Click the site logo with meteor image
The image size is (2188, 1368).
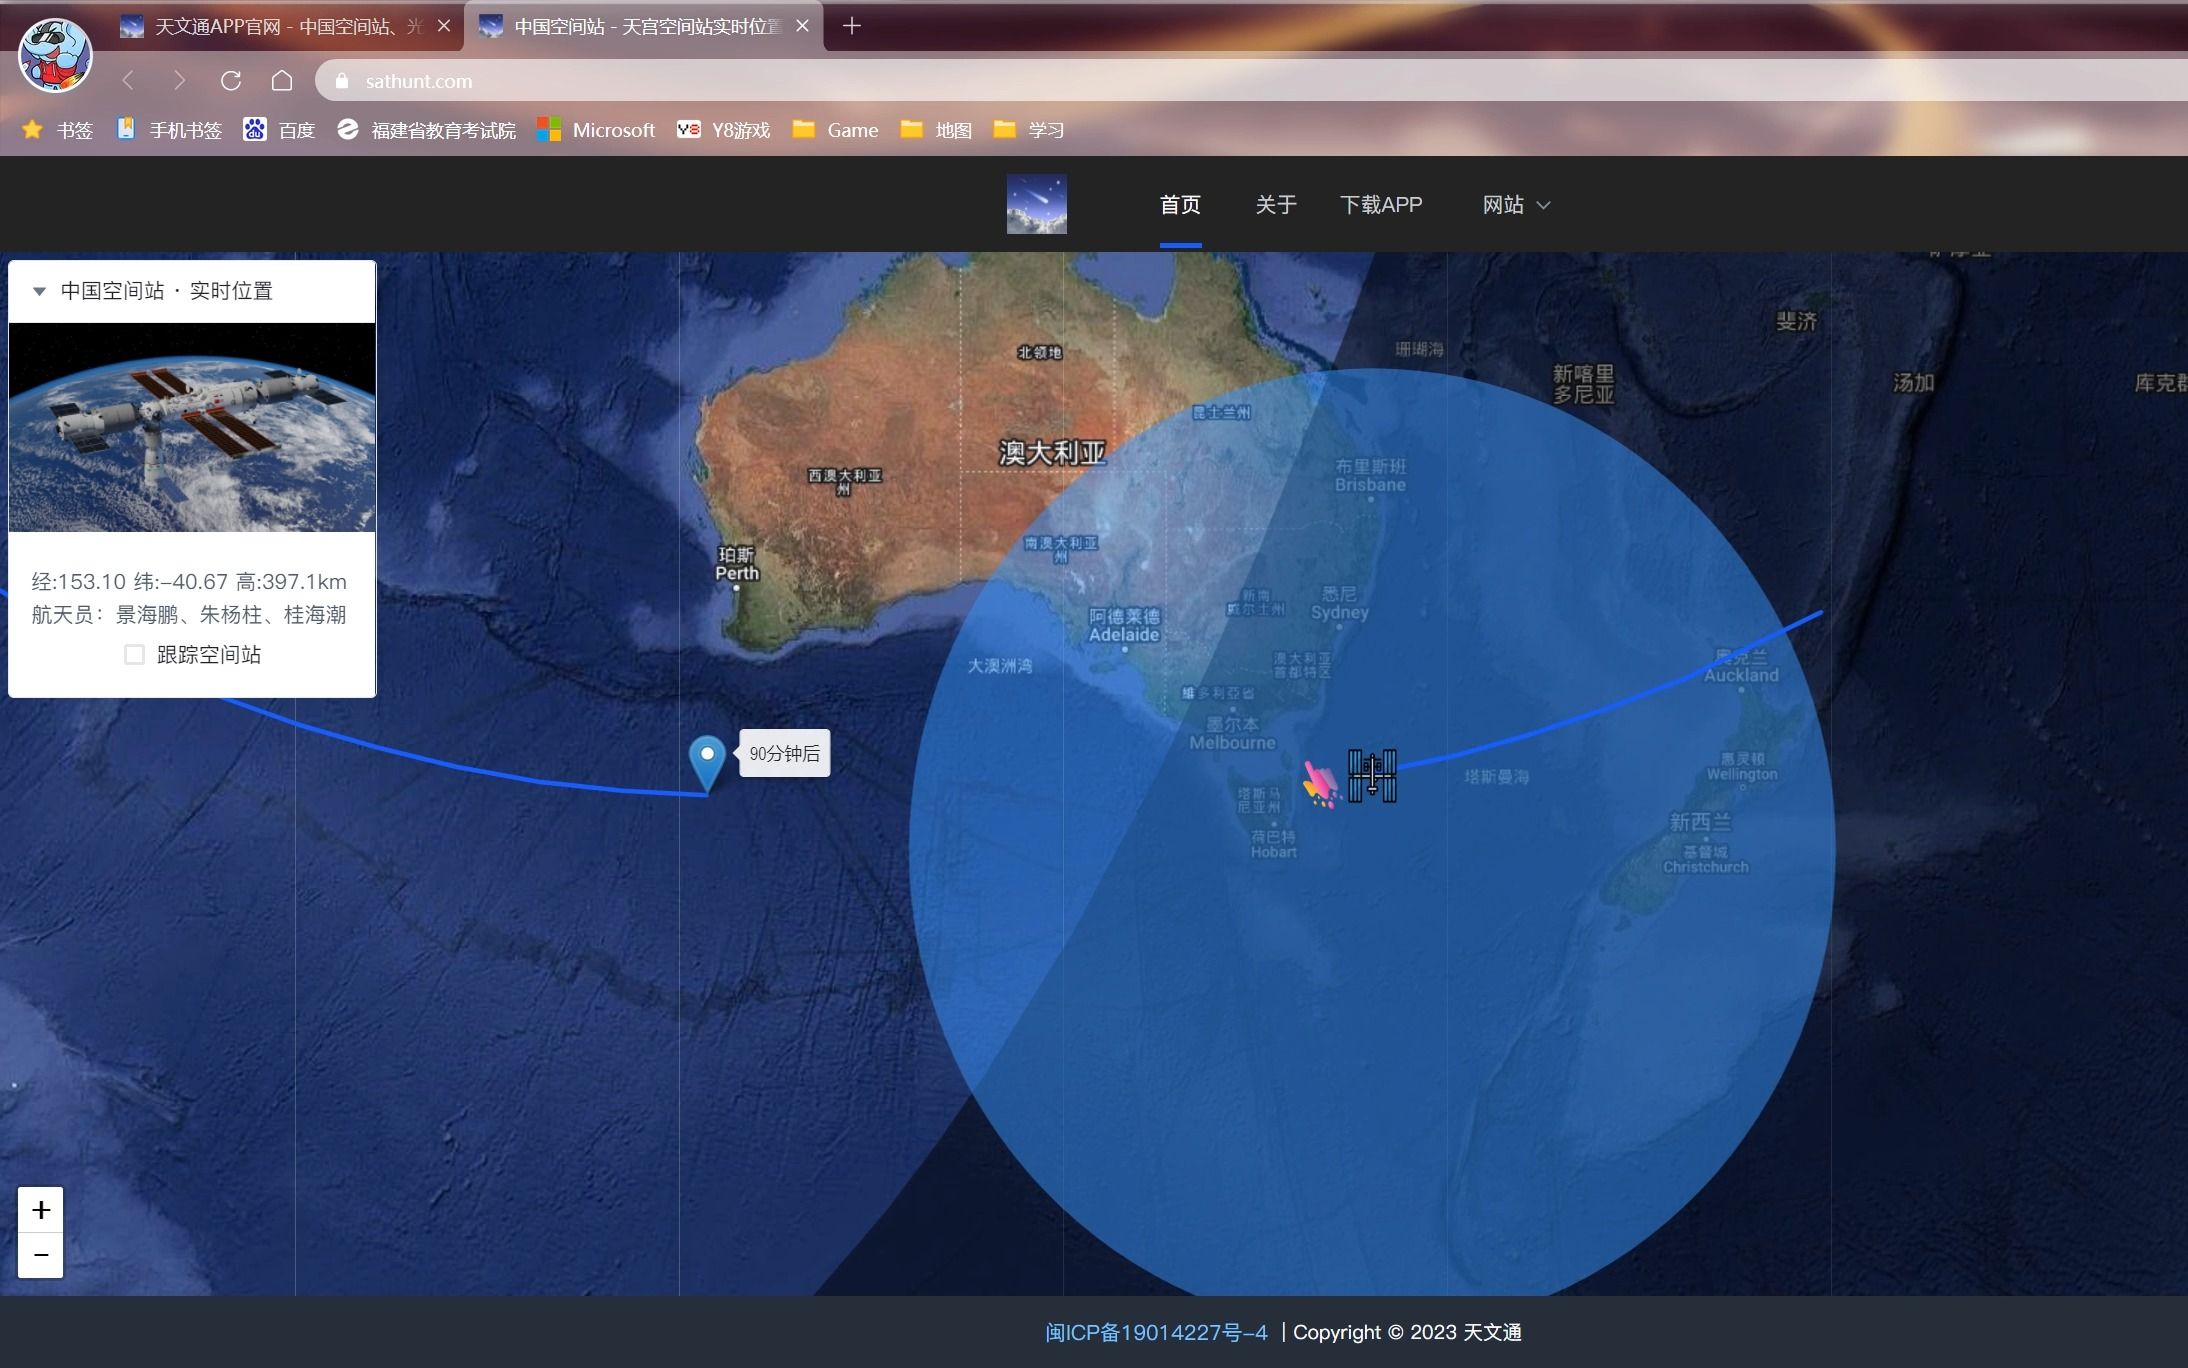point(1036,204)
